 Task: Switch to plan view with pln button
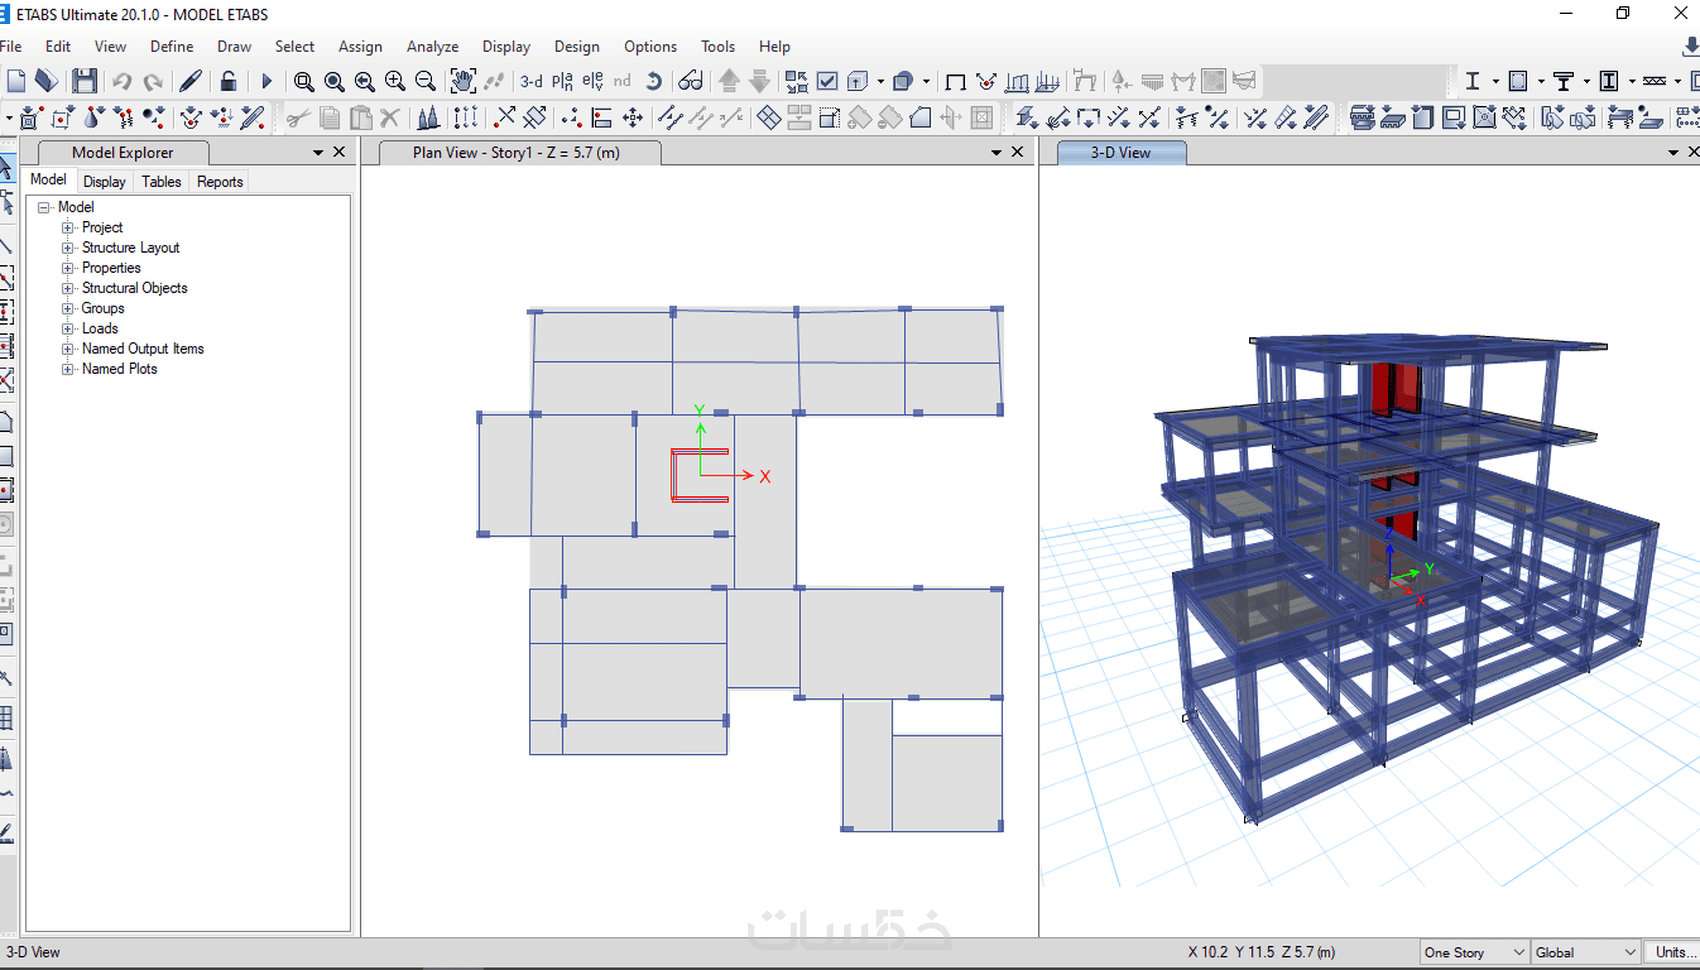pos(563,81)
